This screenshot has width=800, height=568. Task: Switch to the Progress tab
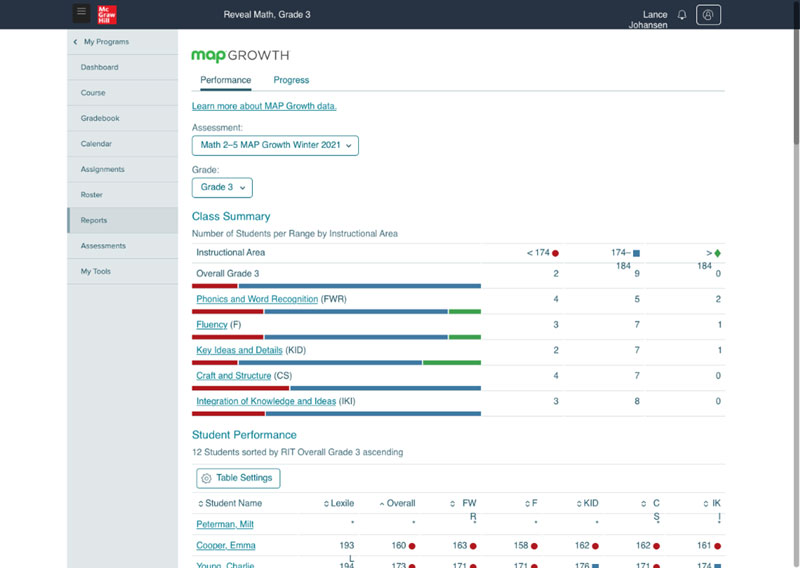[291, 80]
